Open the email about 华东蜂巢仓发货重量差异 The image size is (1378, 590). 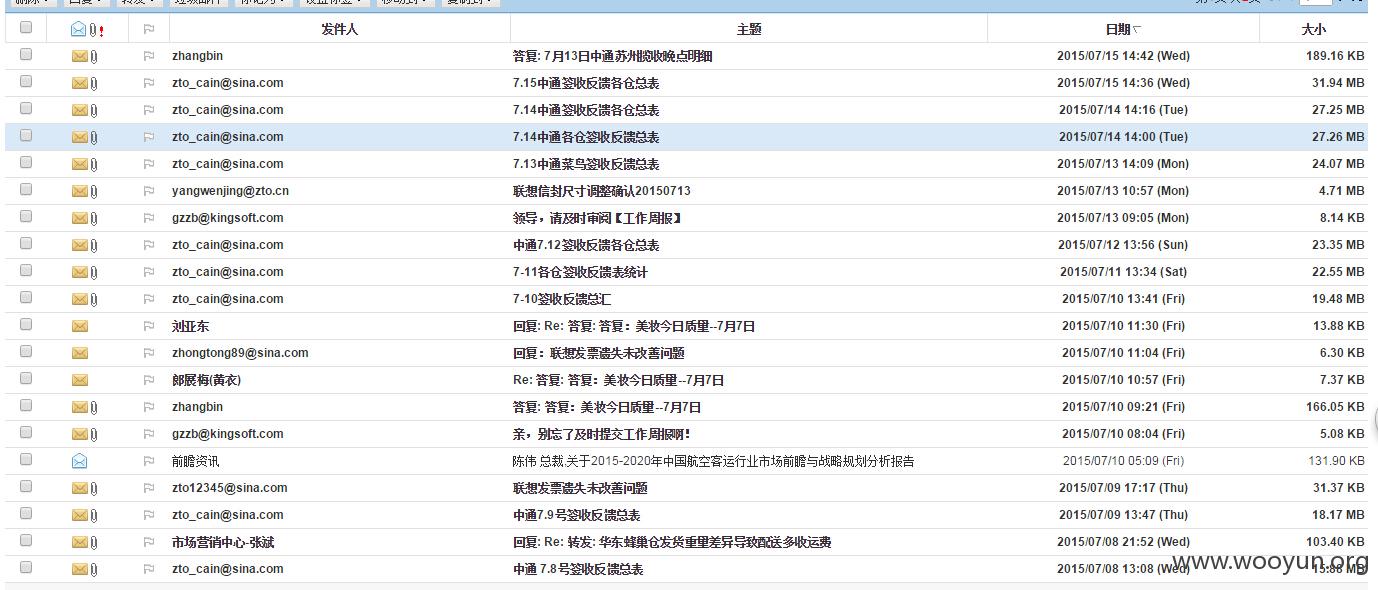pos(672,542)
